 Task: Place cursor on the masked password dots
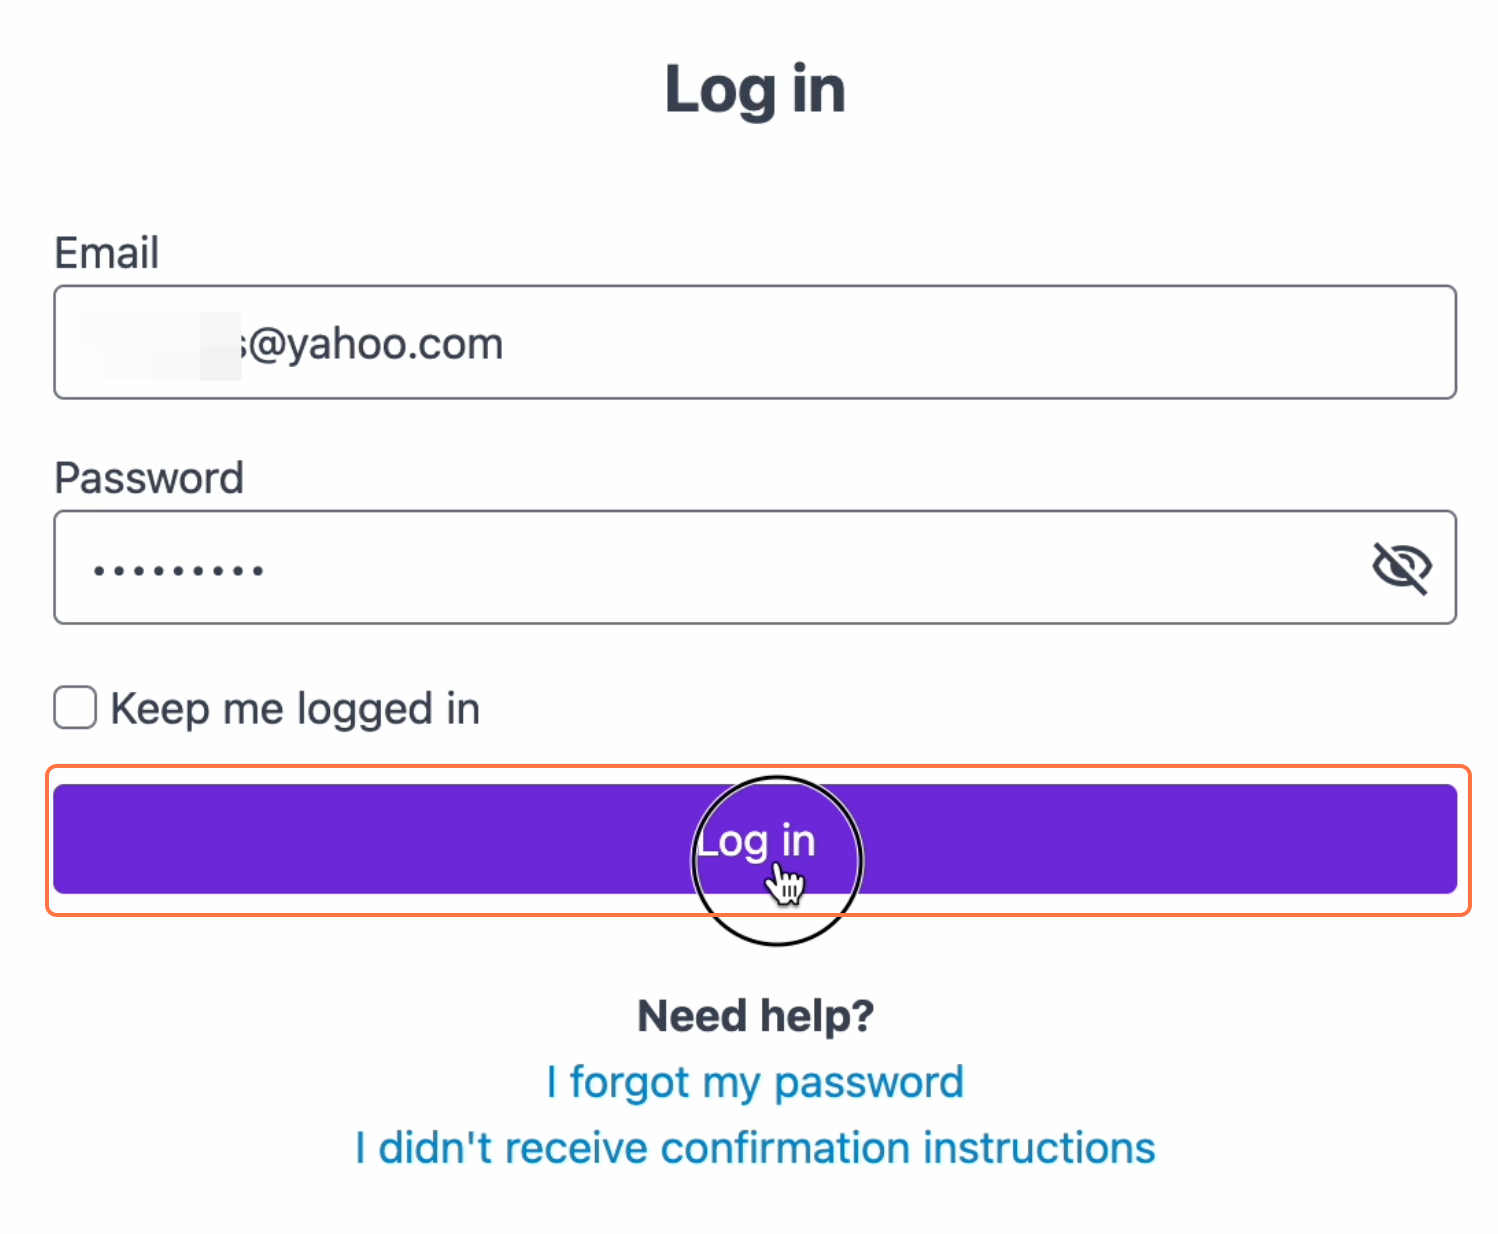tap(178, 571)
